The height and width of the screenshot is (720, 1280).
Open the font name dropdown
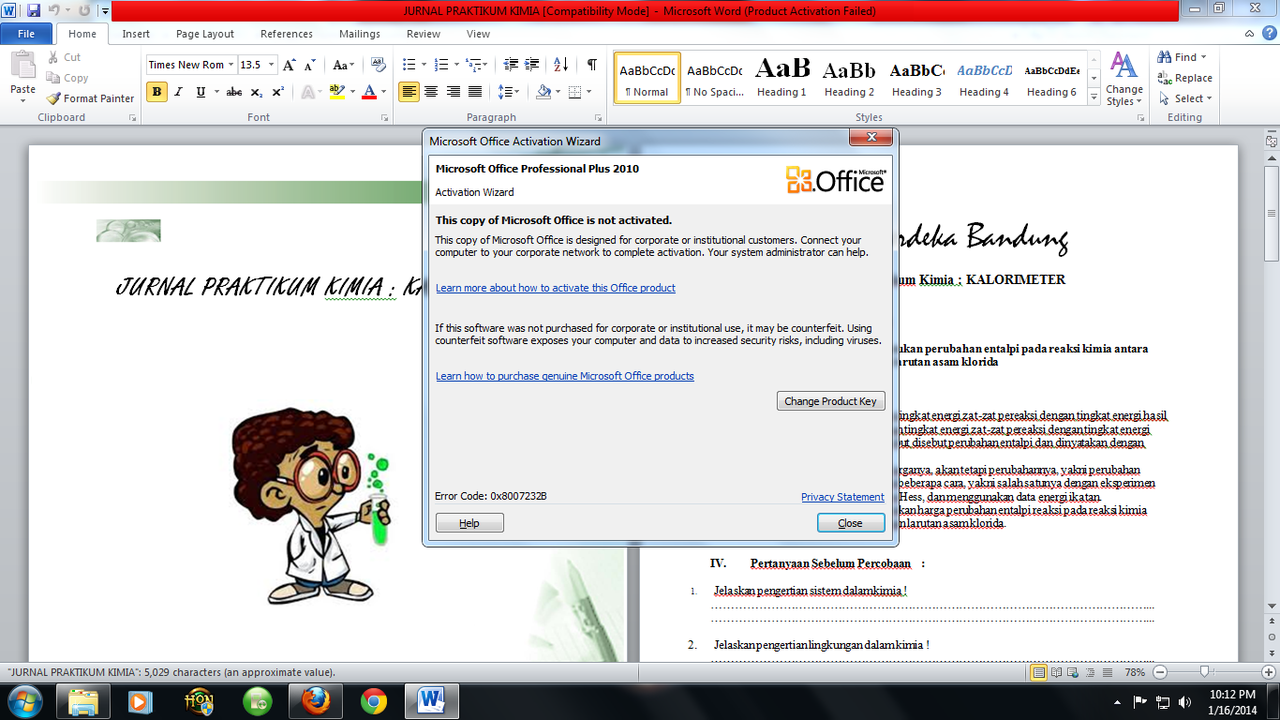[231, 65]
